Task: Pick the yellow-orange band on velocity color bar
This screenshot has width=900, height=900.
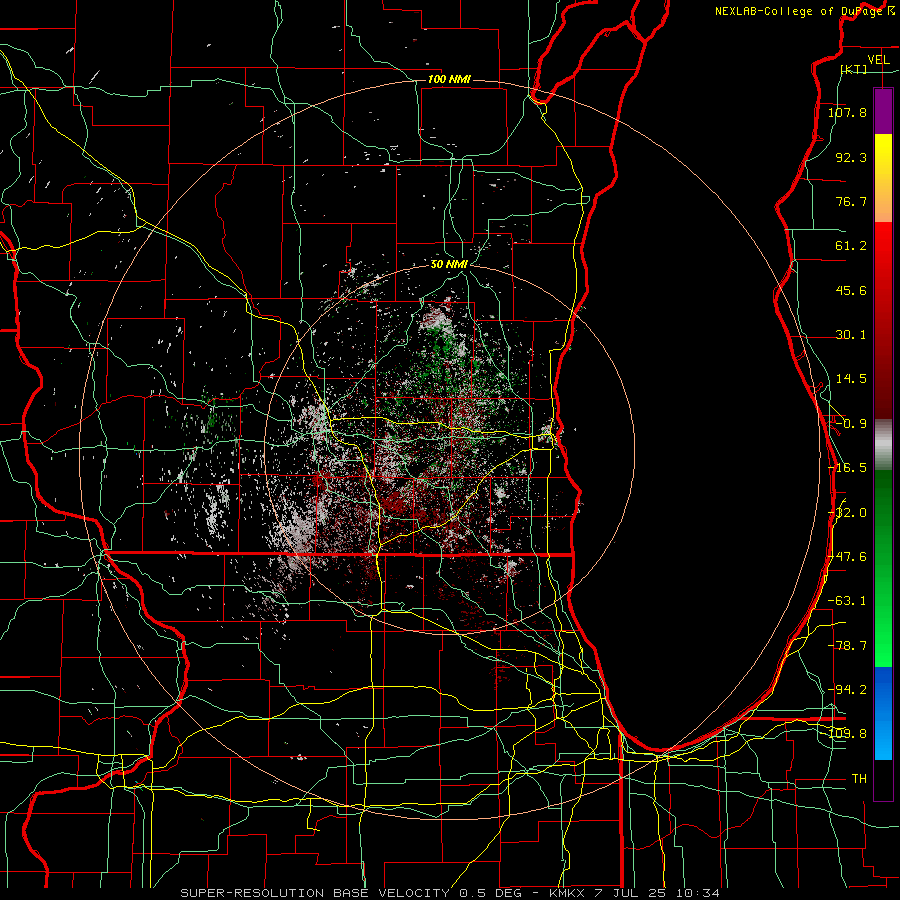Action: [x=883, y=178]
